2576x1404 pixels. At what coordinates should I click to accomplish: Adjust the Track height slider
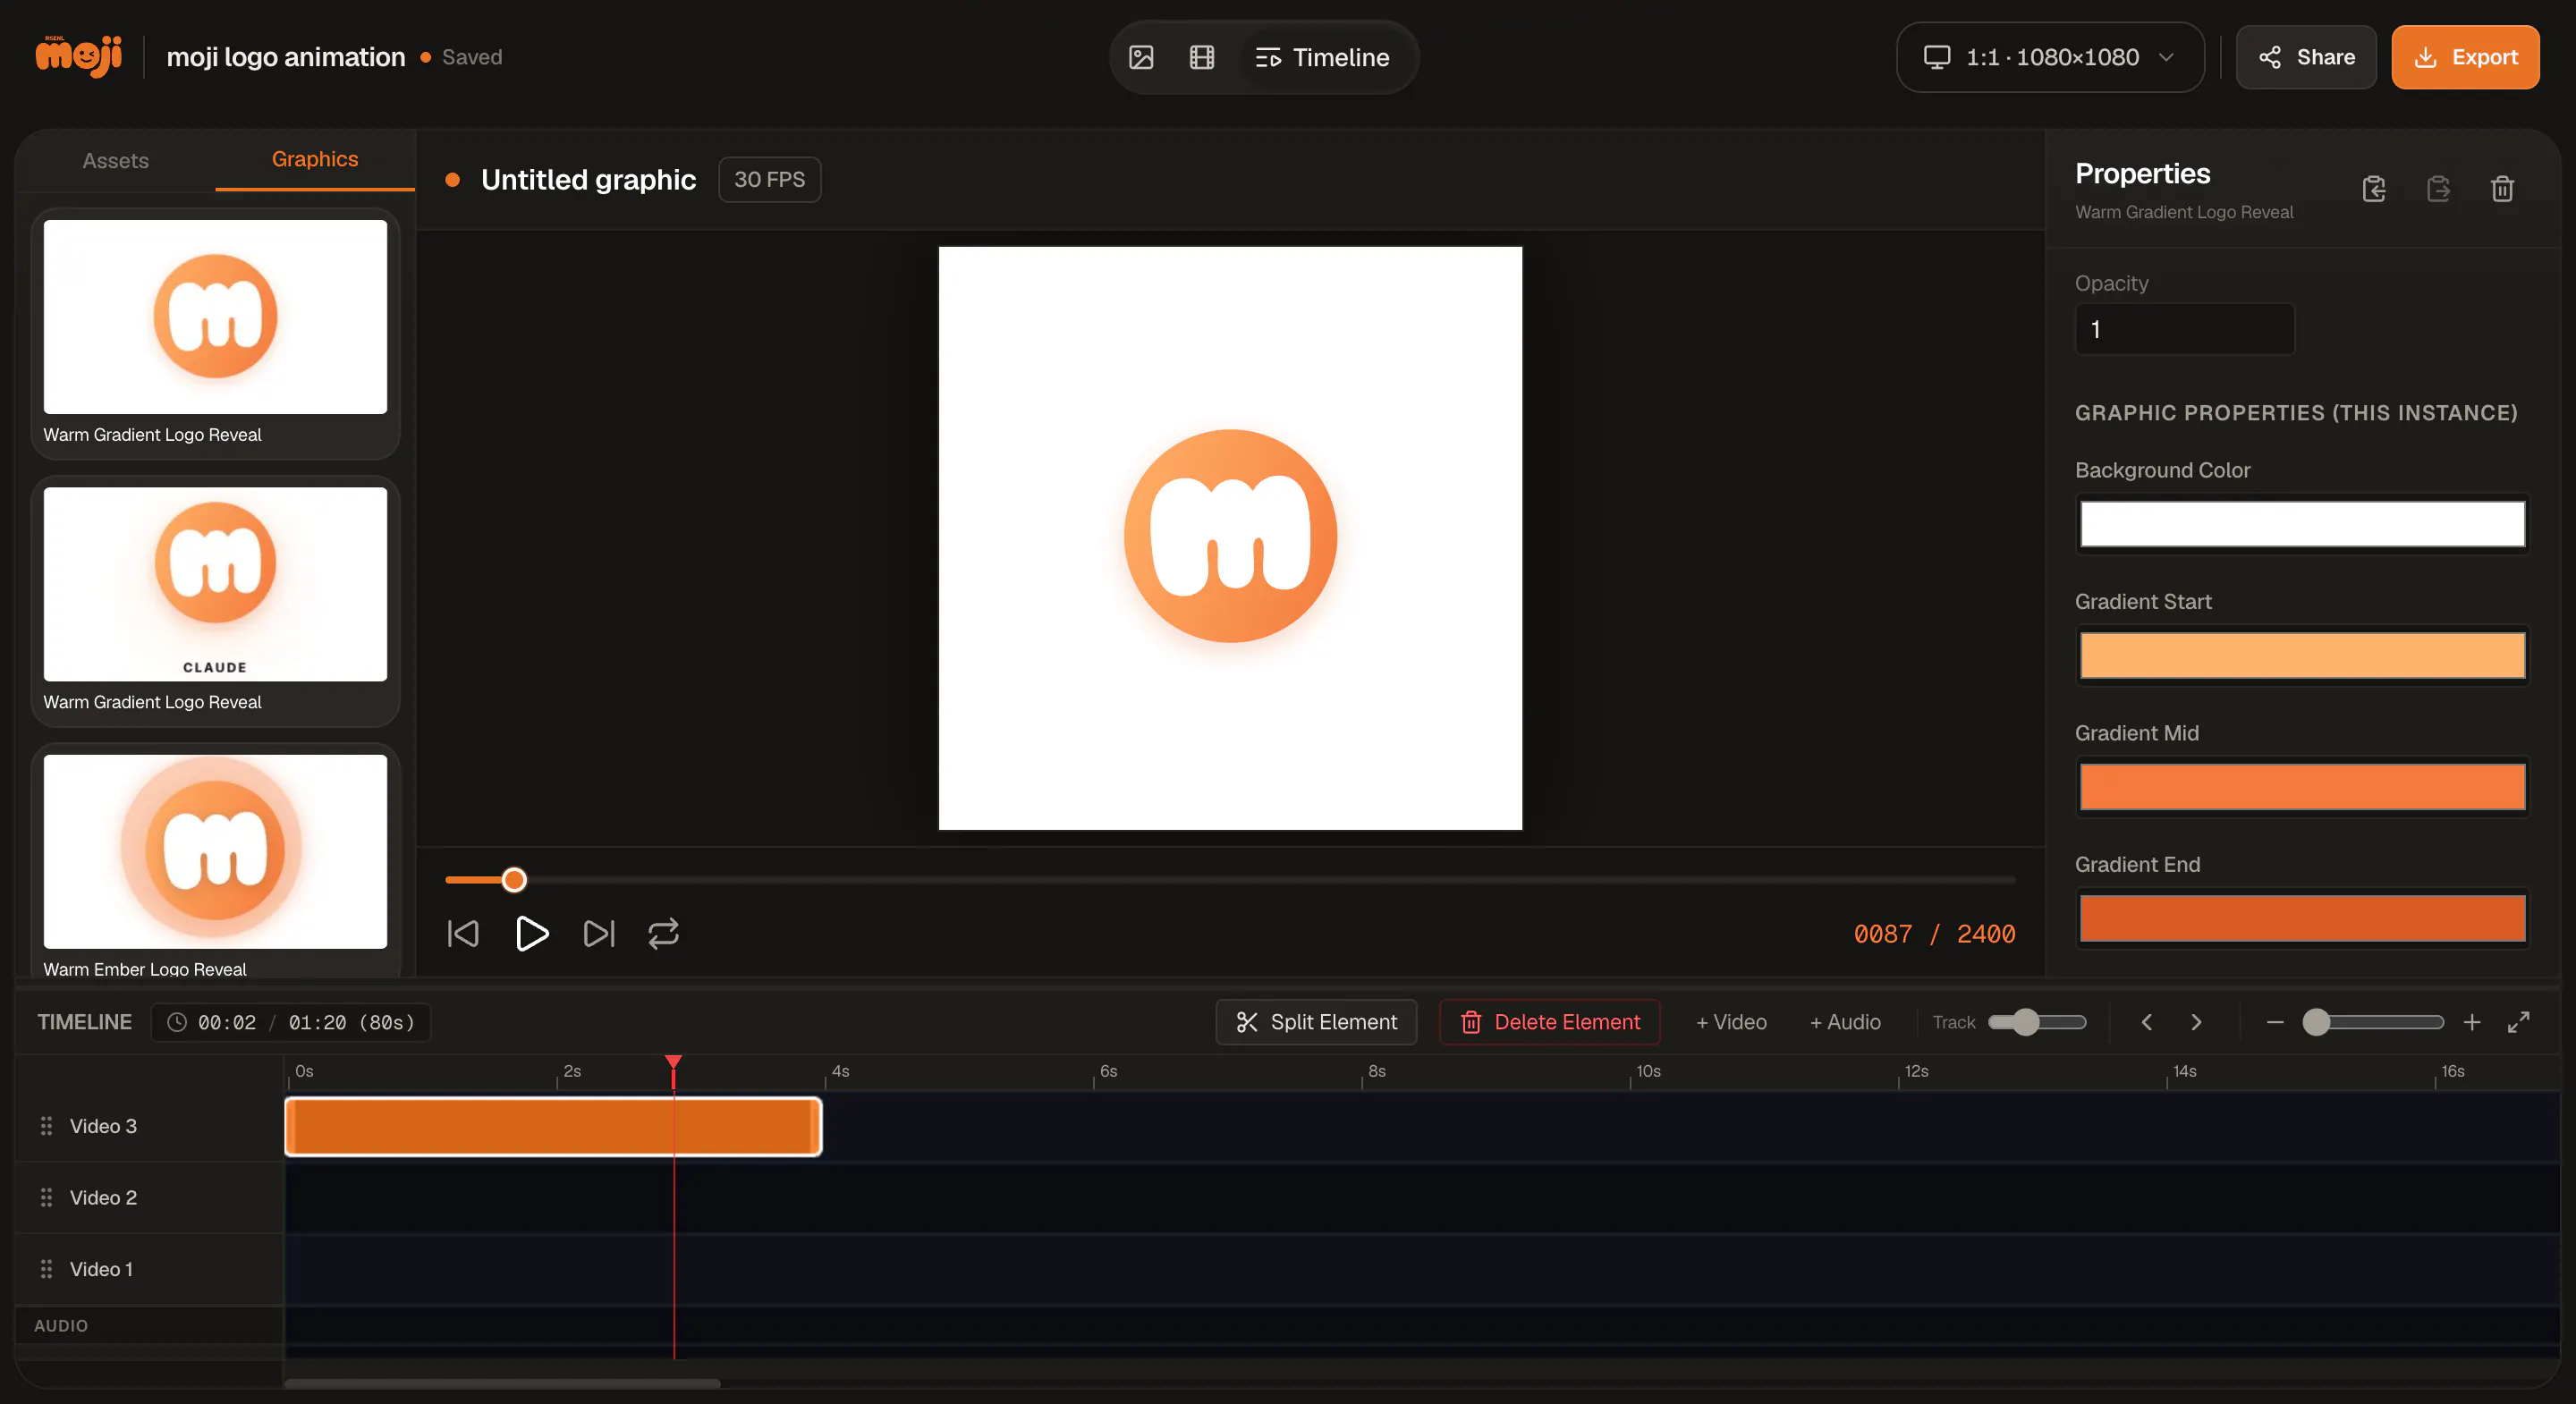[2037, 1022]
